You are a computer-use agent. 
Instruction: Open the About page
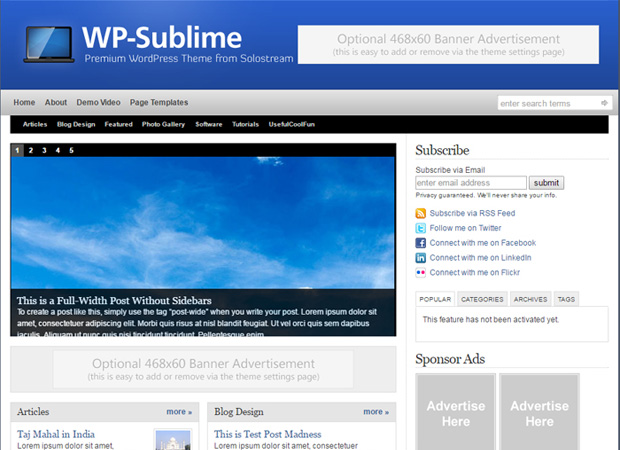56,102
